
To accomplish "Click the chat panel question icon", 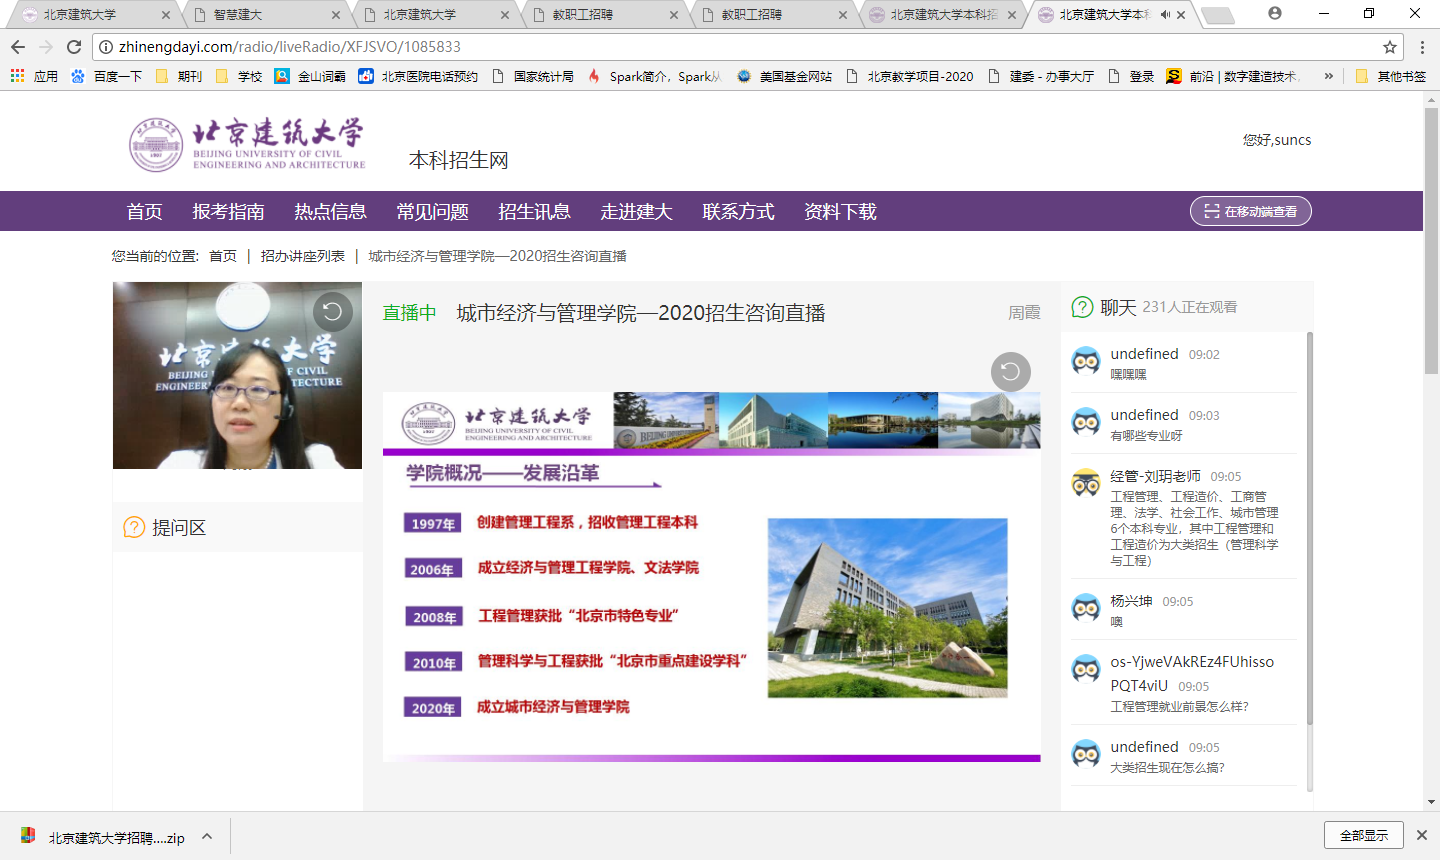I will click(1082, 307).
